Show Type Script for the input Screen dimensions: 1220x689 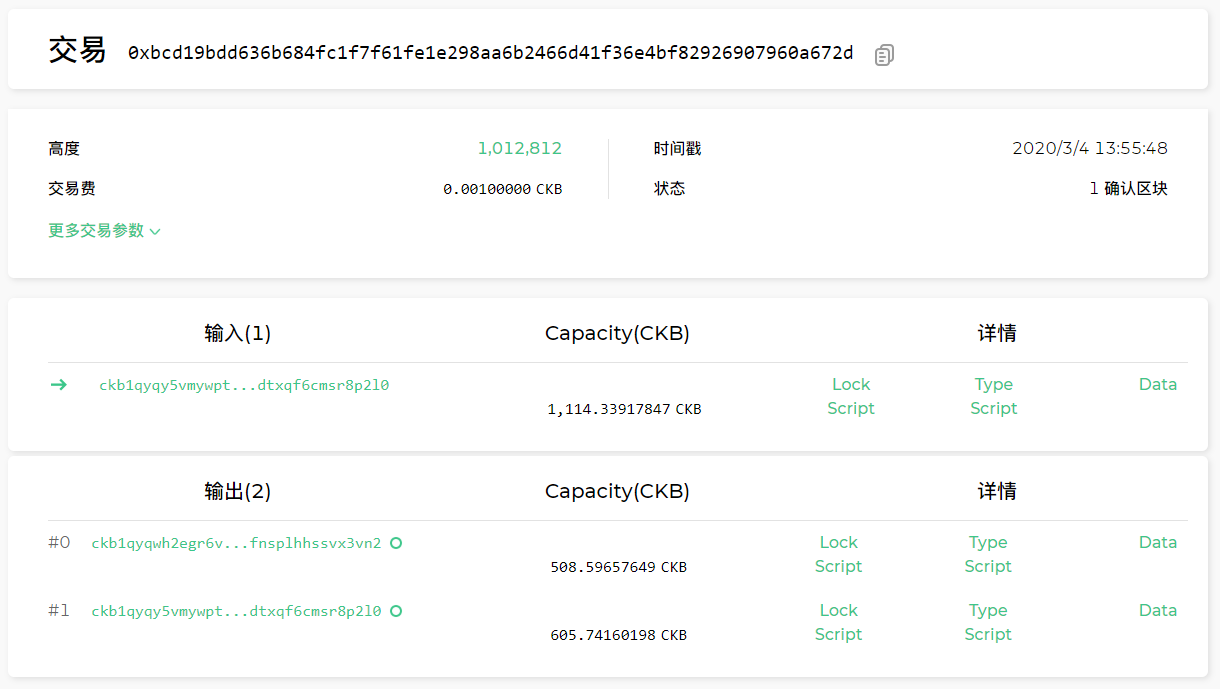pos(993,396)
